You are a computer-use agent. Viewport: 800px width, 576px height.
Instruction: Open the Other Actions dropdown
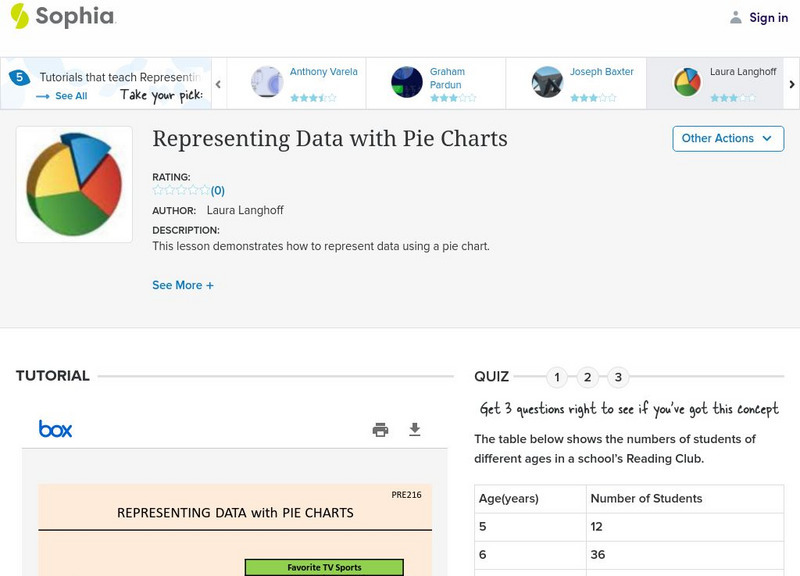coord(727,138)
